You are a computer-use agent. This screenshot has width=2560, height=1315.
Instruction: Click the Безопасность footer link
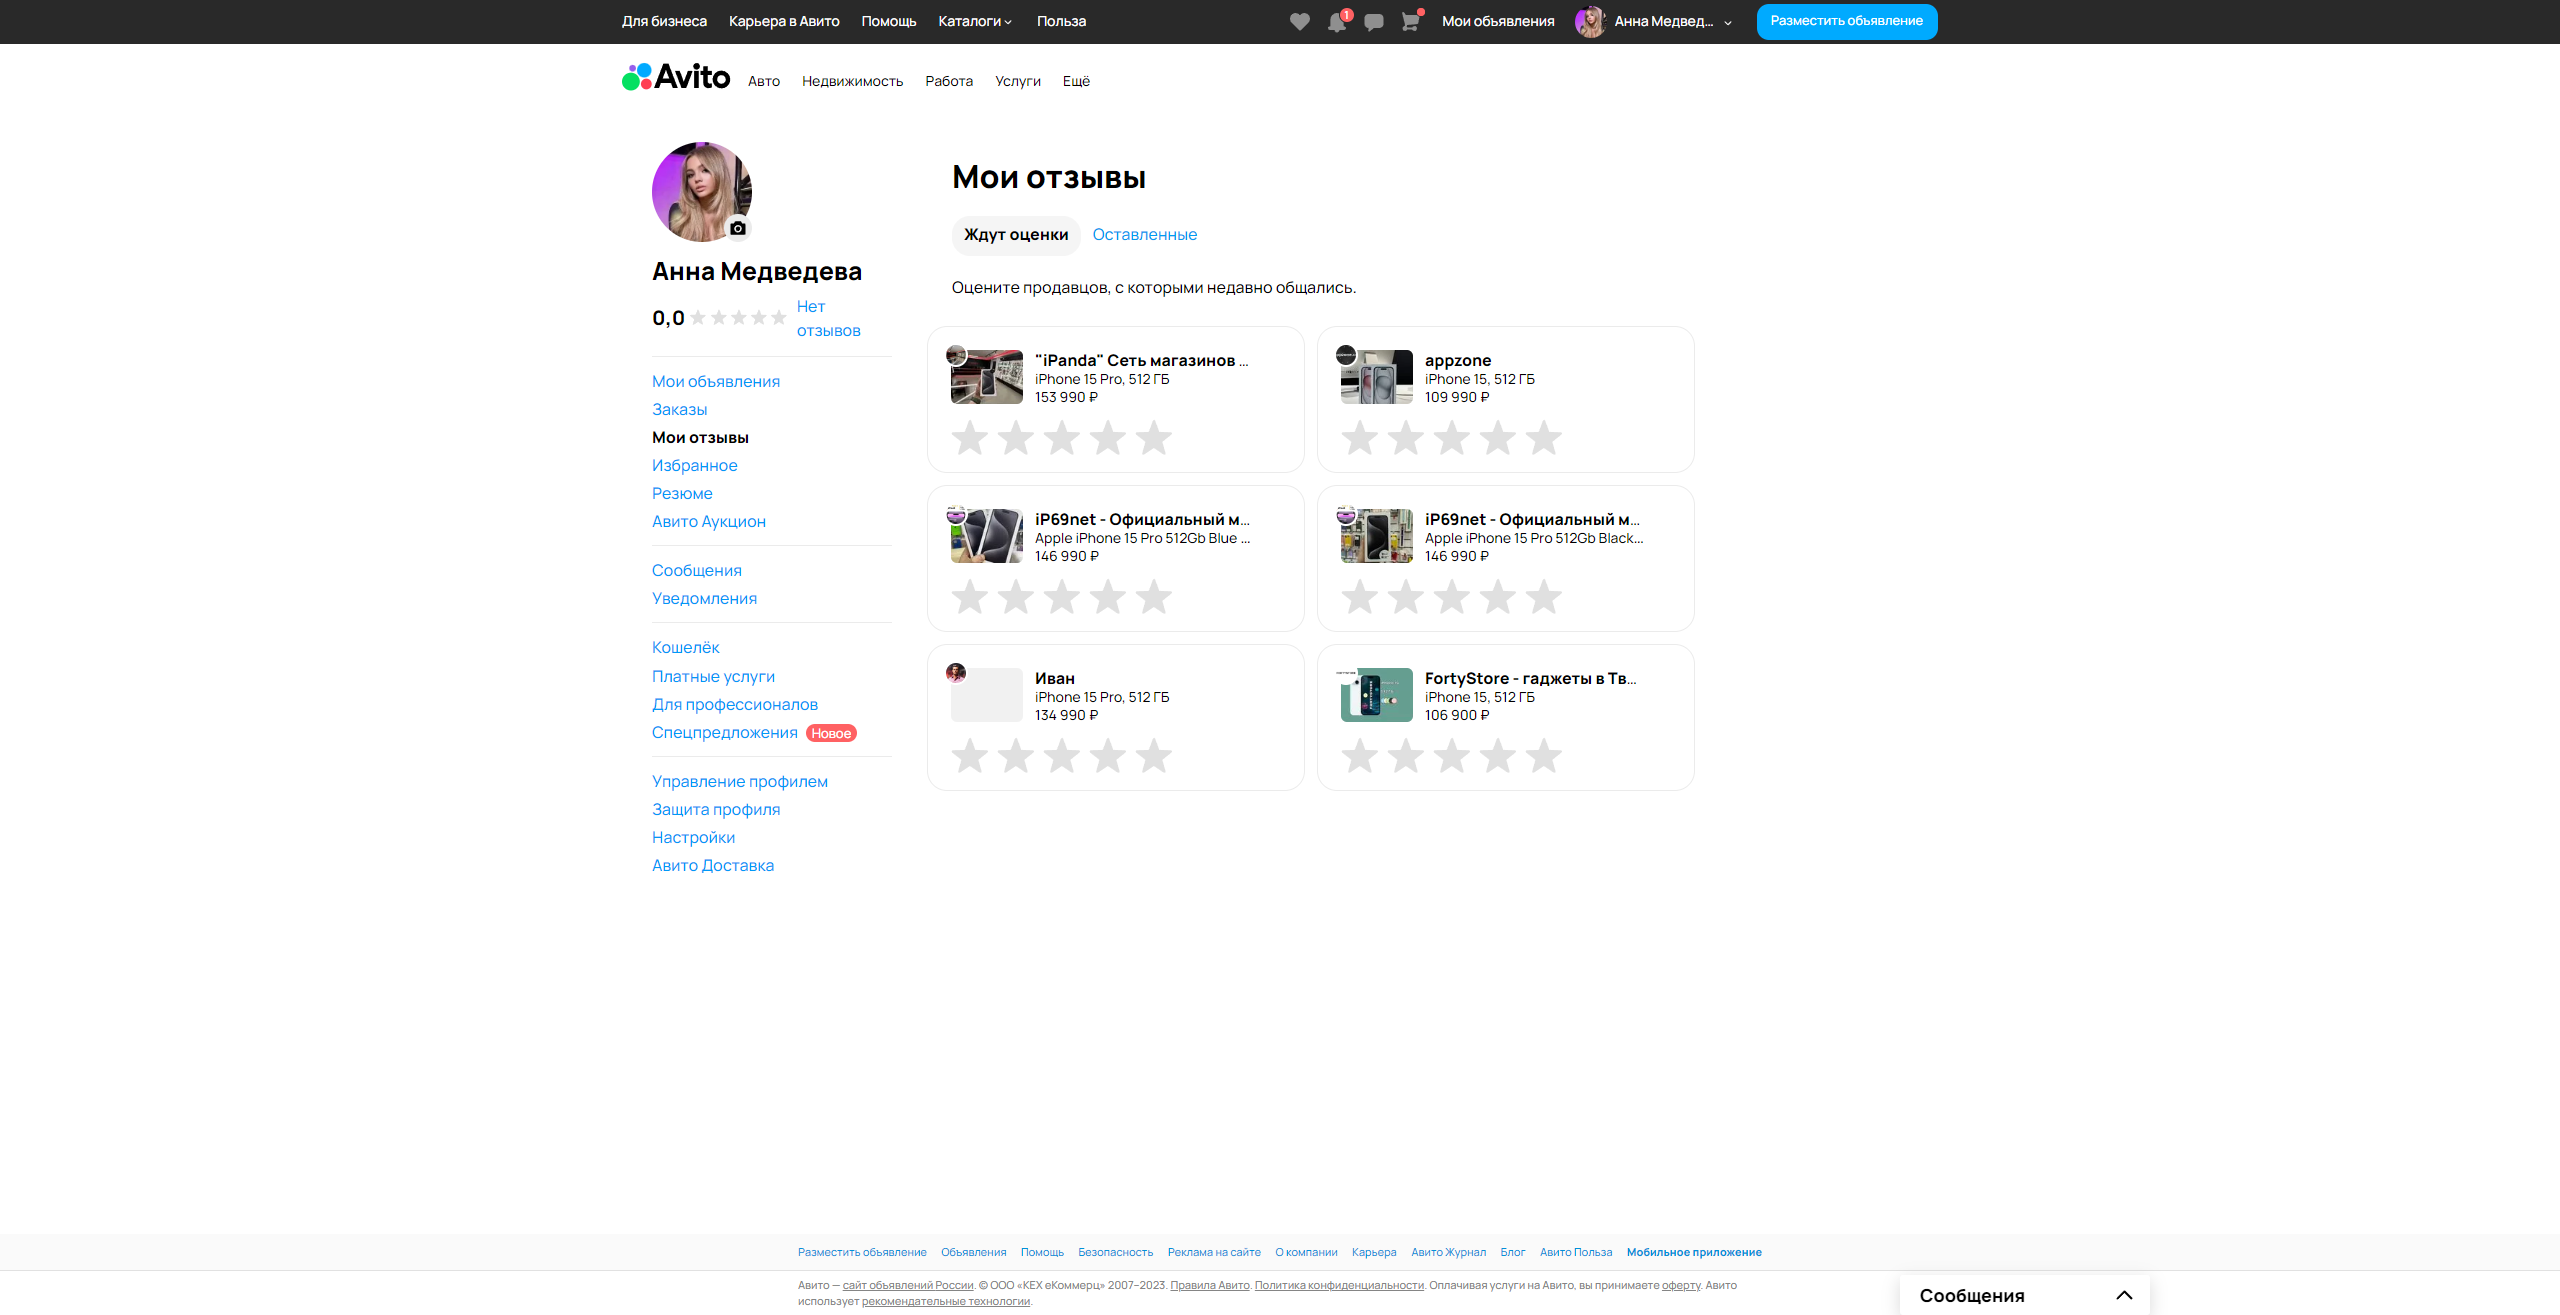pos(1116,1252)
